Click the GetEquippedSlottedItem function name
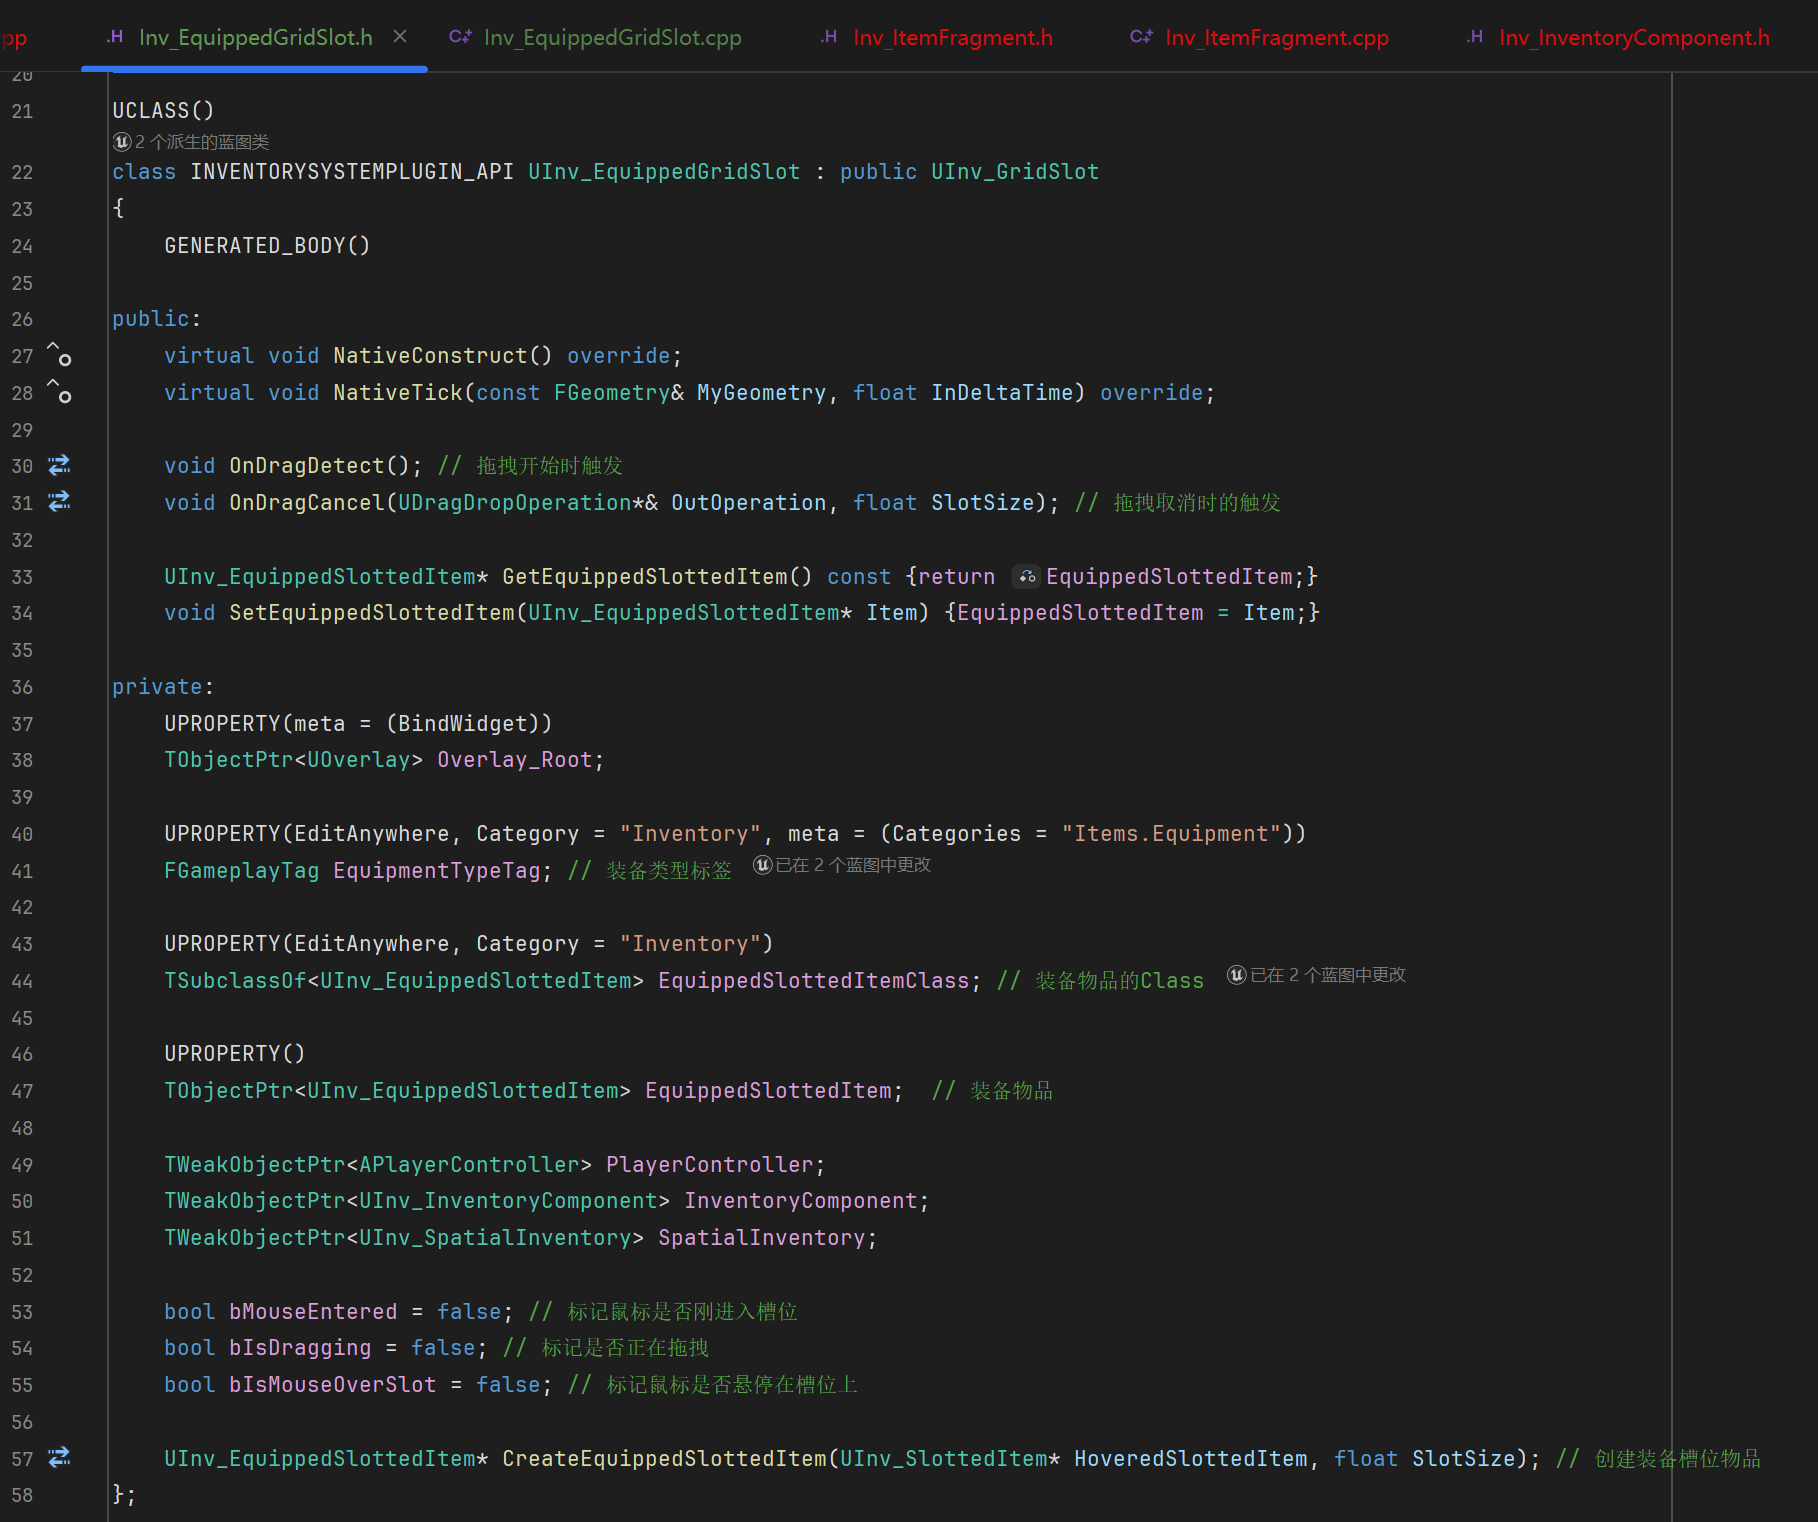This screenshot has width=1818, height=1522. pyautogui.click(x=645, y=577)
